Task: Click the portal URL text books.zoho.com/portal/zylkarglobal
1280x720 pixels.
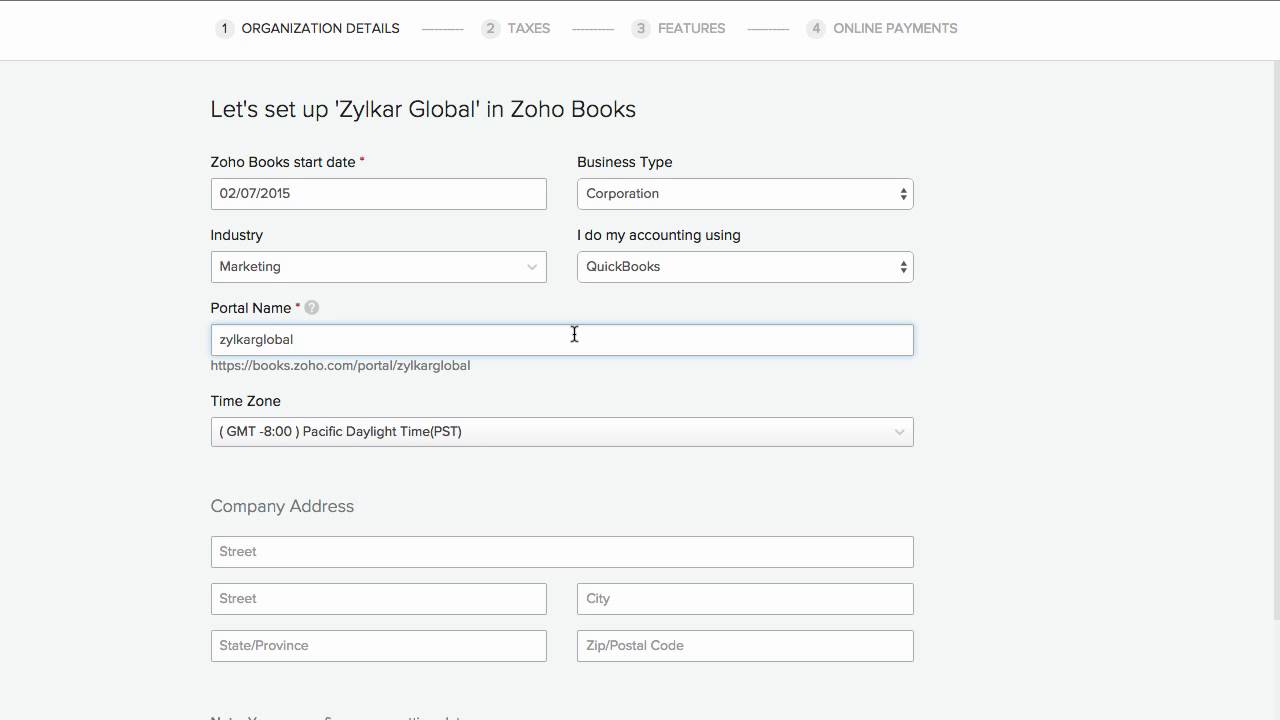Action: pyautogui.click(x=340, y=366)
